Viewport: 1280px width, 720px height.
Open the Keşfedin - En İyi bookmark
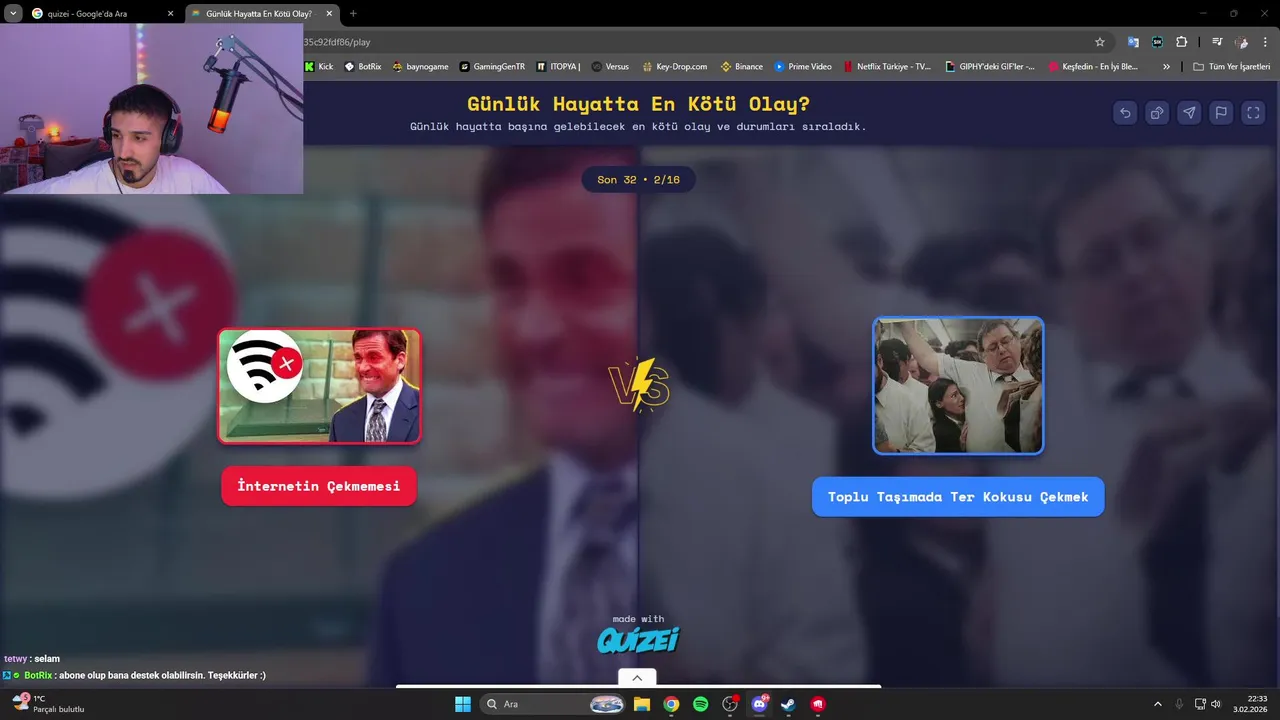point(1093,67)
